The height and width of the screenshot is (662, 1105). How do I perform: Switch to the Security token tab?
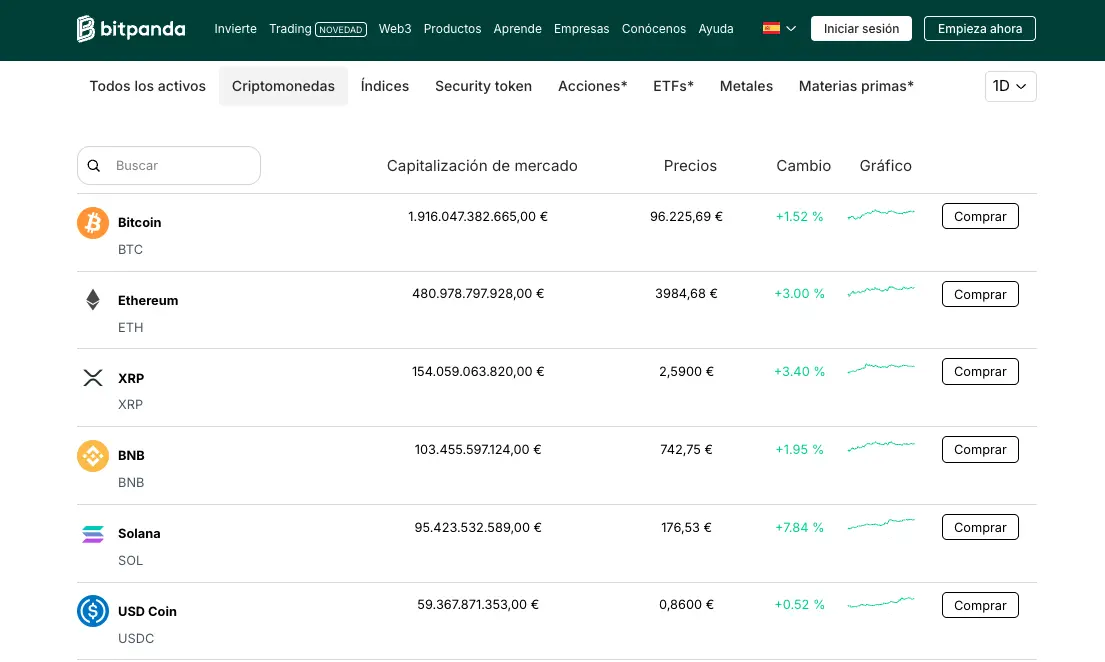tap(483, 86)
